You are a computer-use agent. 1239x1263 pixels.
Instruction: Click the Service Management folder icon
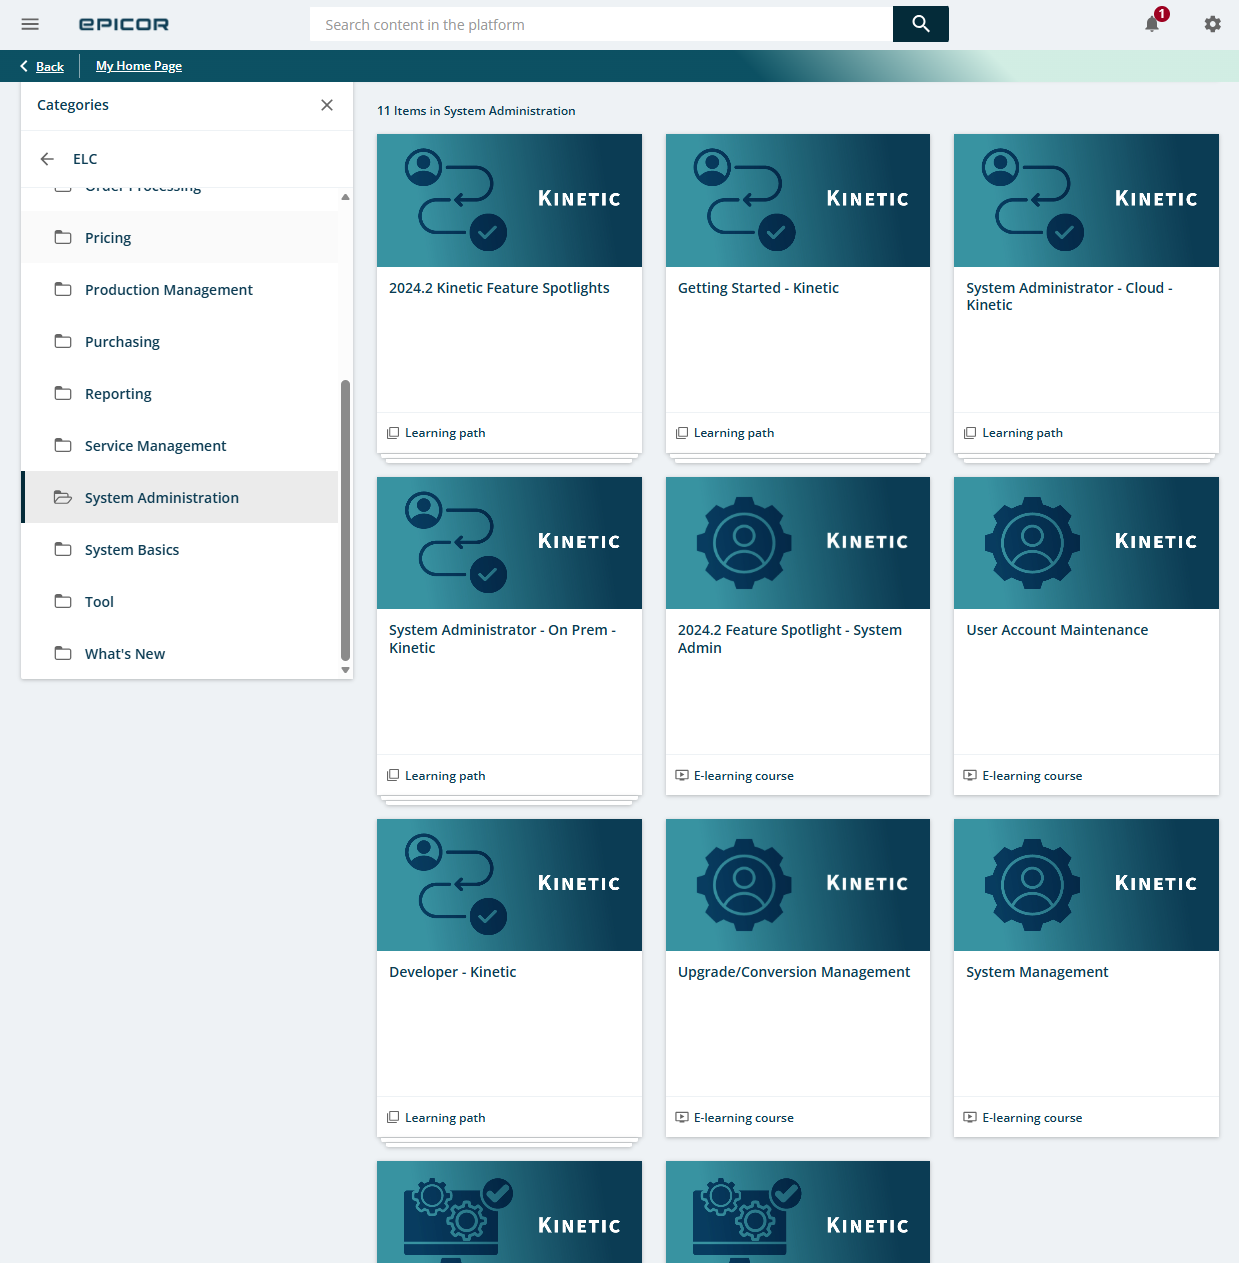tap(63, 446)
